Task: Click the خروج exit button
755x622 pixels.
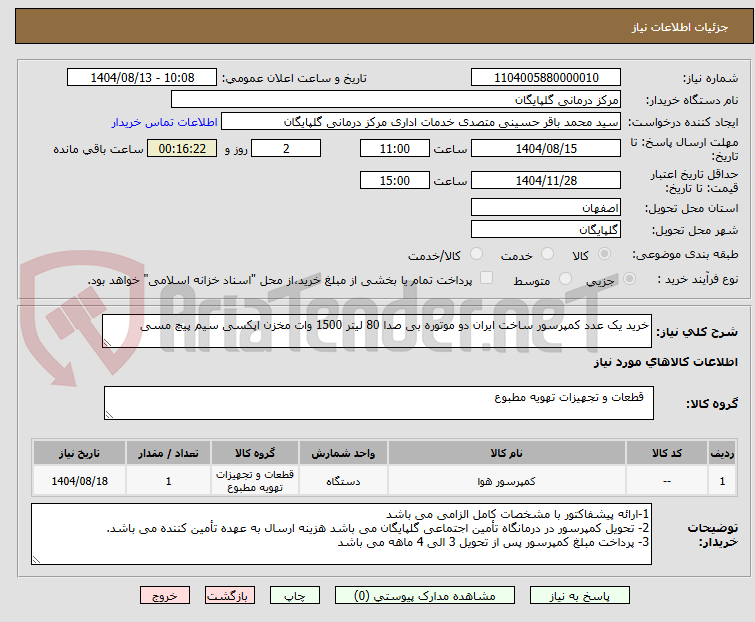Action: (165, 596)
